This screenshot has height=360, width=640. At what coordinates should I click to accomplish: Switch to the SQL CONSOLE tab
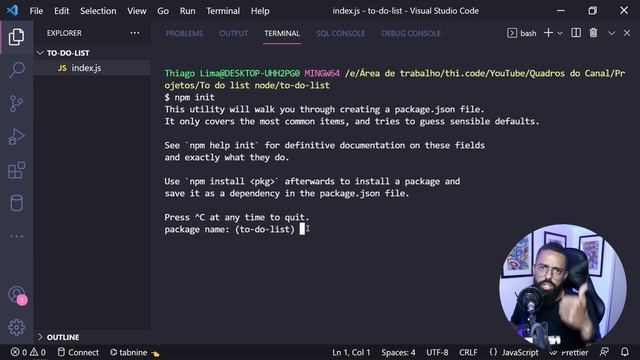click(340, 33)
